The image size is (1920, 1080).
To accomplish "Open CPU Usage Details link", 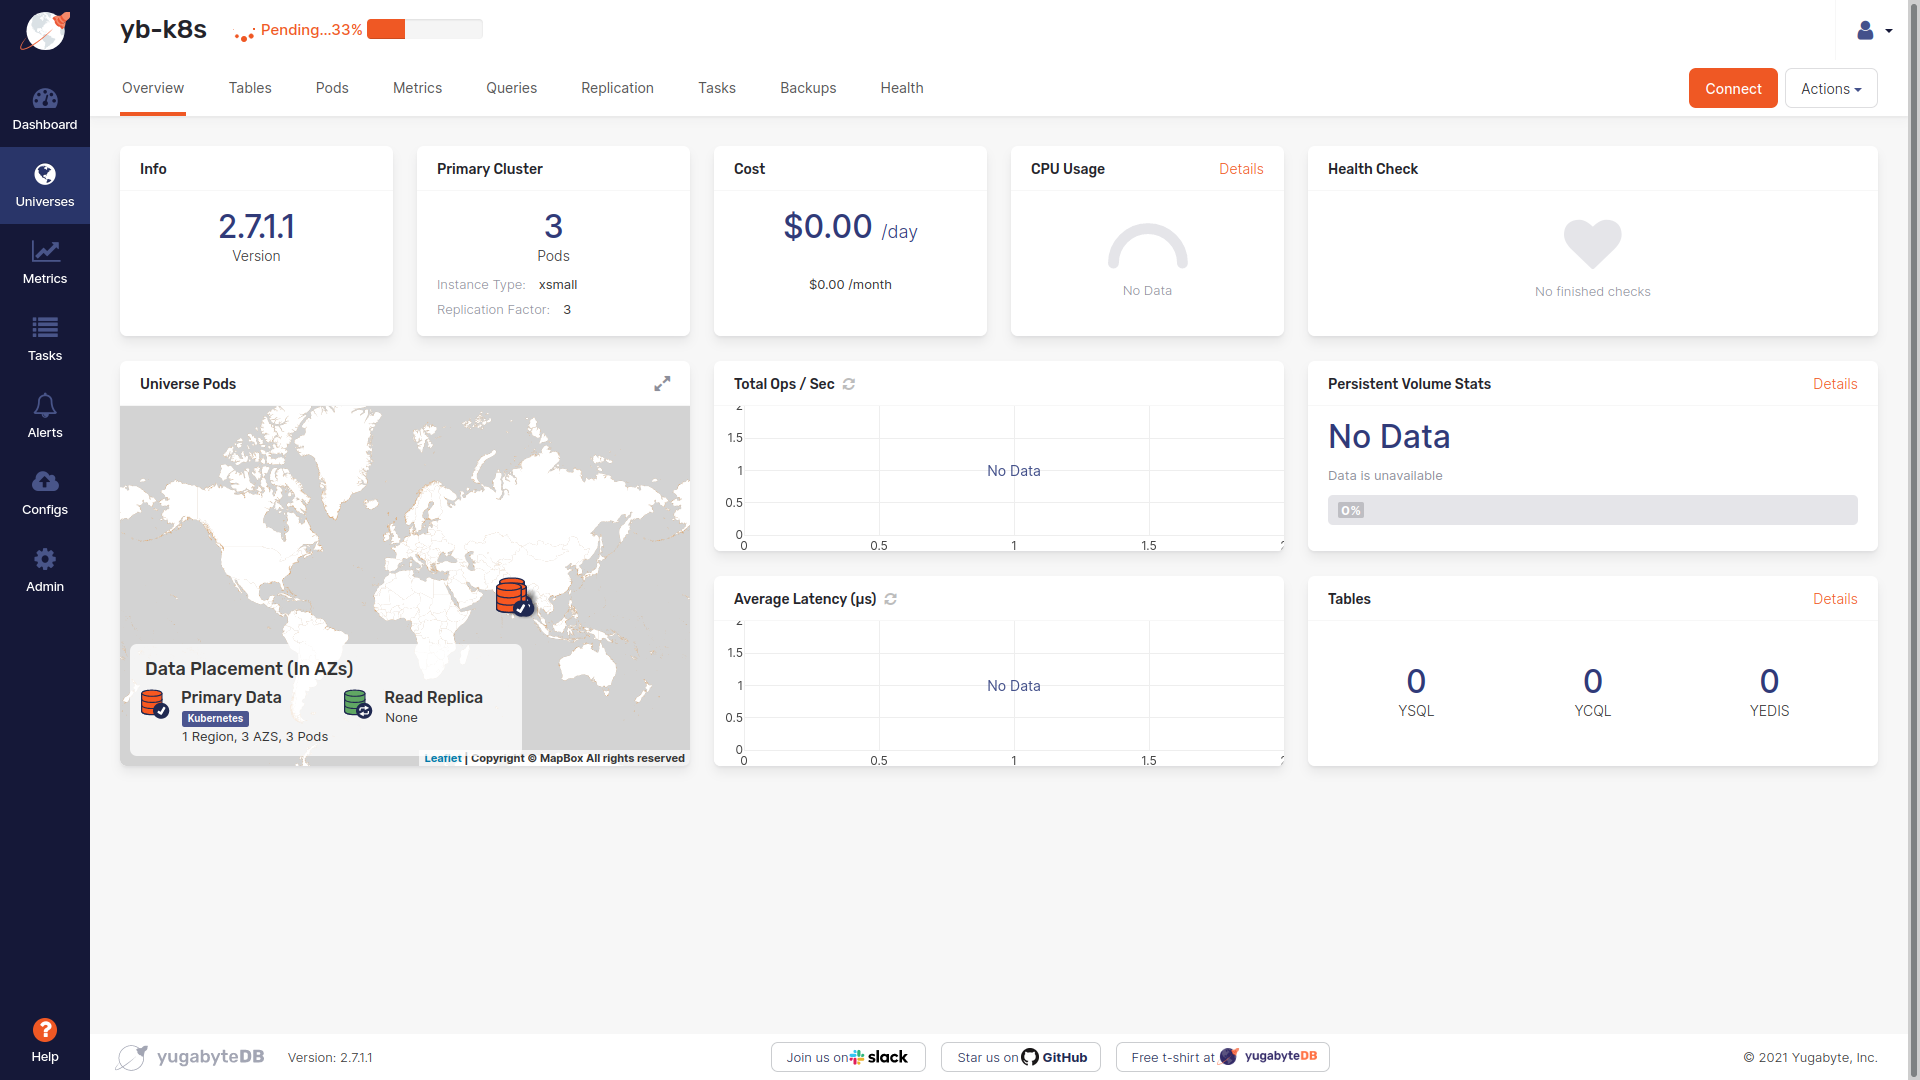I will tap(1240, 169).
